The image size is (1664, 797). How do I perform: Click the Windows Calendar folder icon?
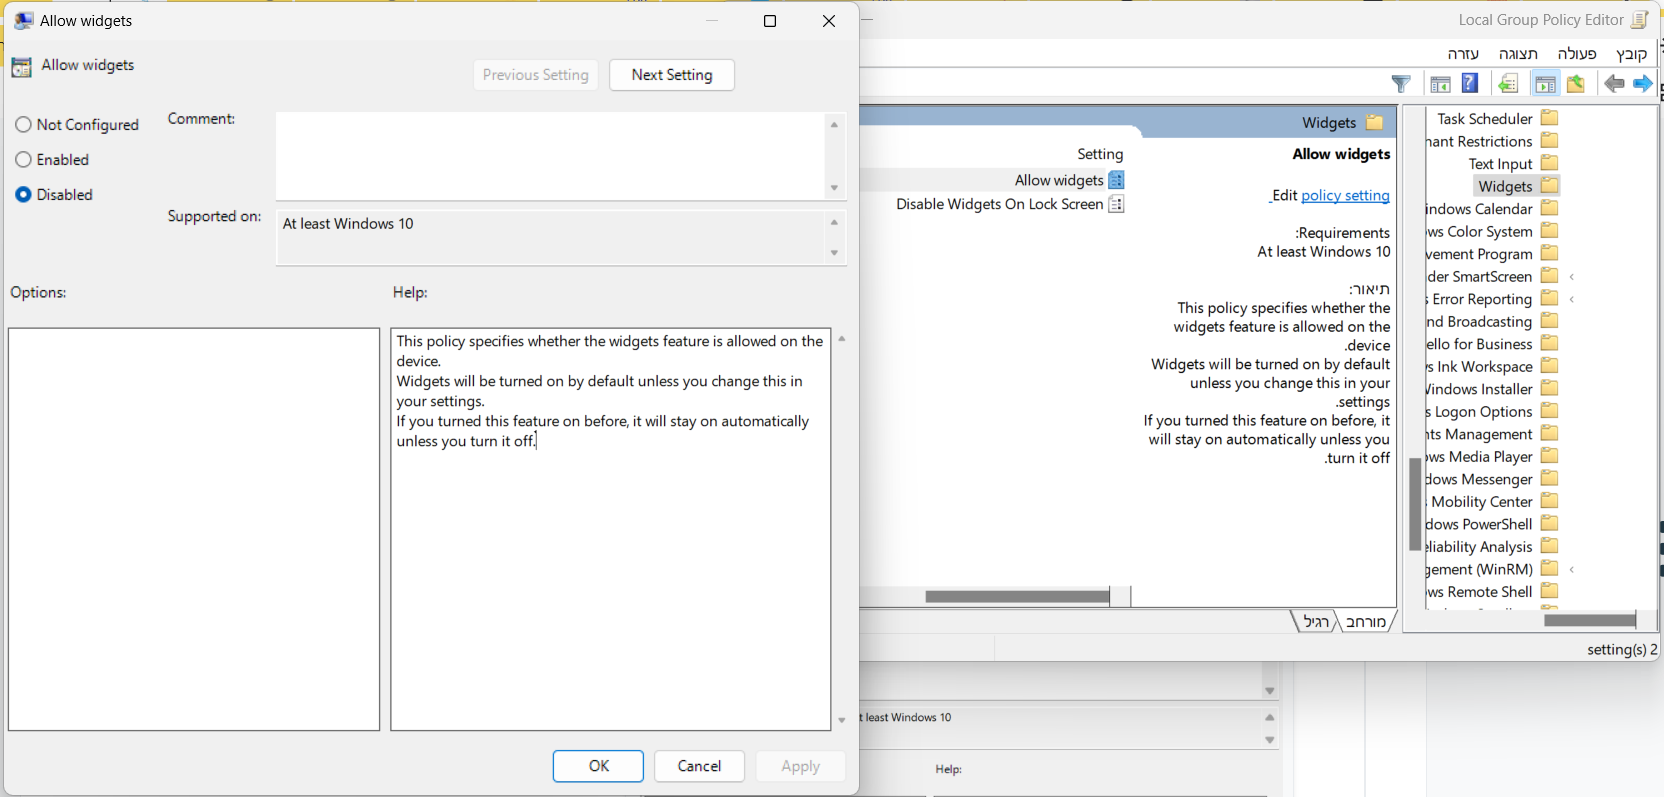[x=1550, y=208]
